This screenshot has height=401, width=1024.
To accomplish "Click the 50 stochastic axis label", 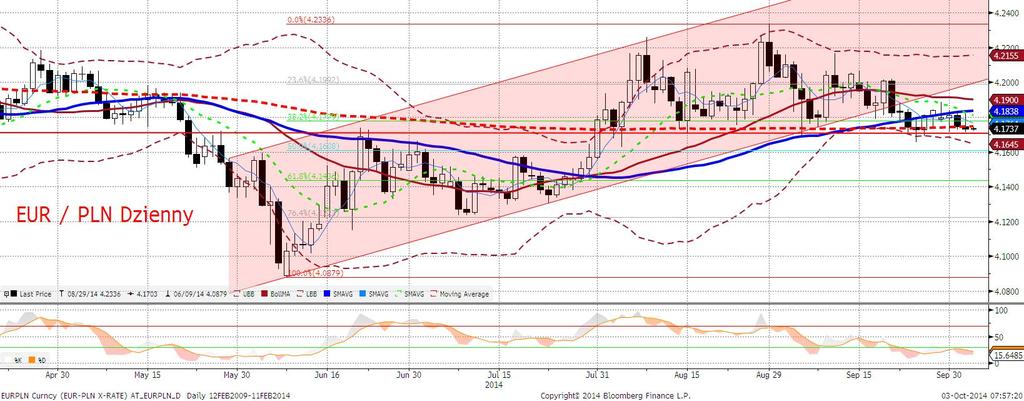I will (x=997, y=338).
